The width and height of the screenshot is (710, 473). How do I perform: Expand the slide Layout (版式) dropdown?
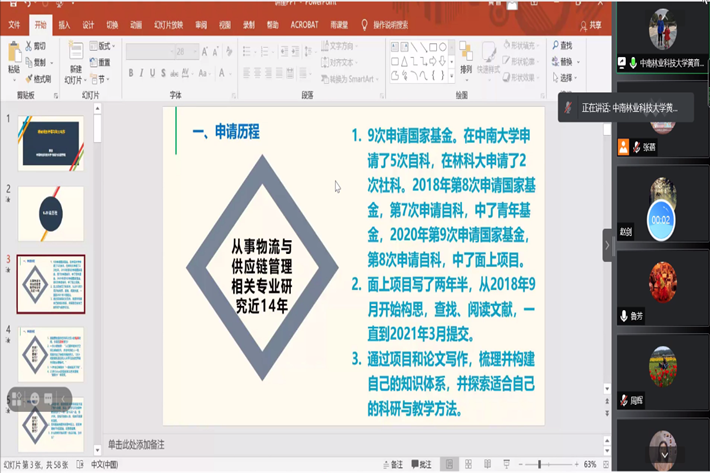tap(99, 46)
